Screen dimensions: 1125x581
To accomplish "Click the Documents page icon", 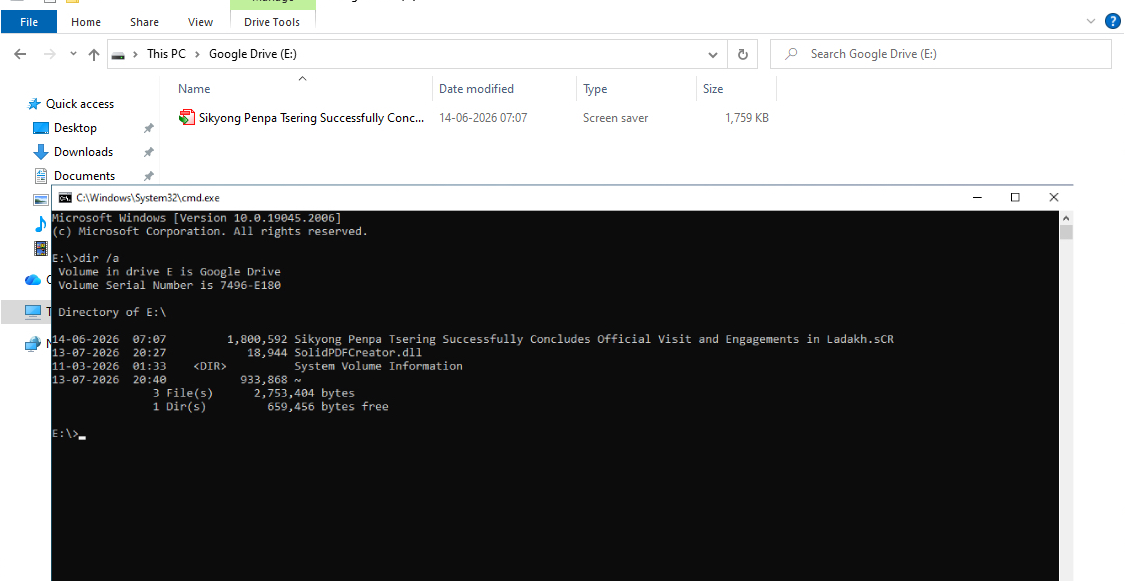I will click(x=41, y=176).
